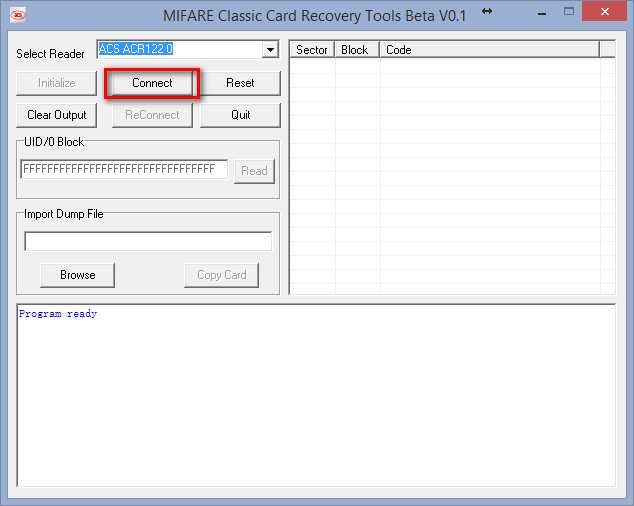Click the double-arrow icon in title bar
634x506 pixels.
pyautogui.click(x=487, y=11)
